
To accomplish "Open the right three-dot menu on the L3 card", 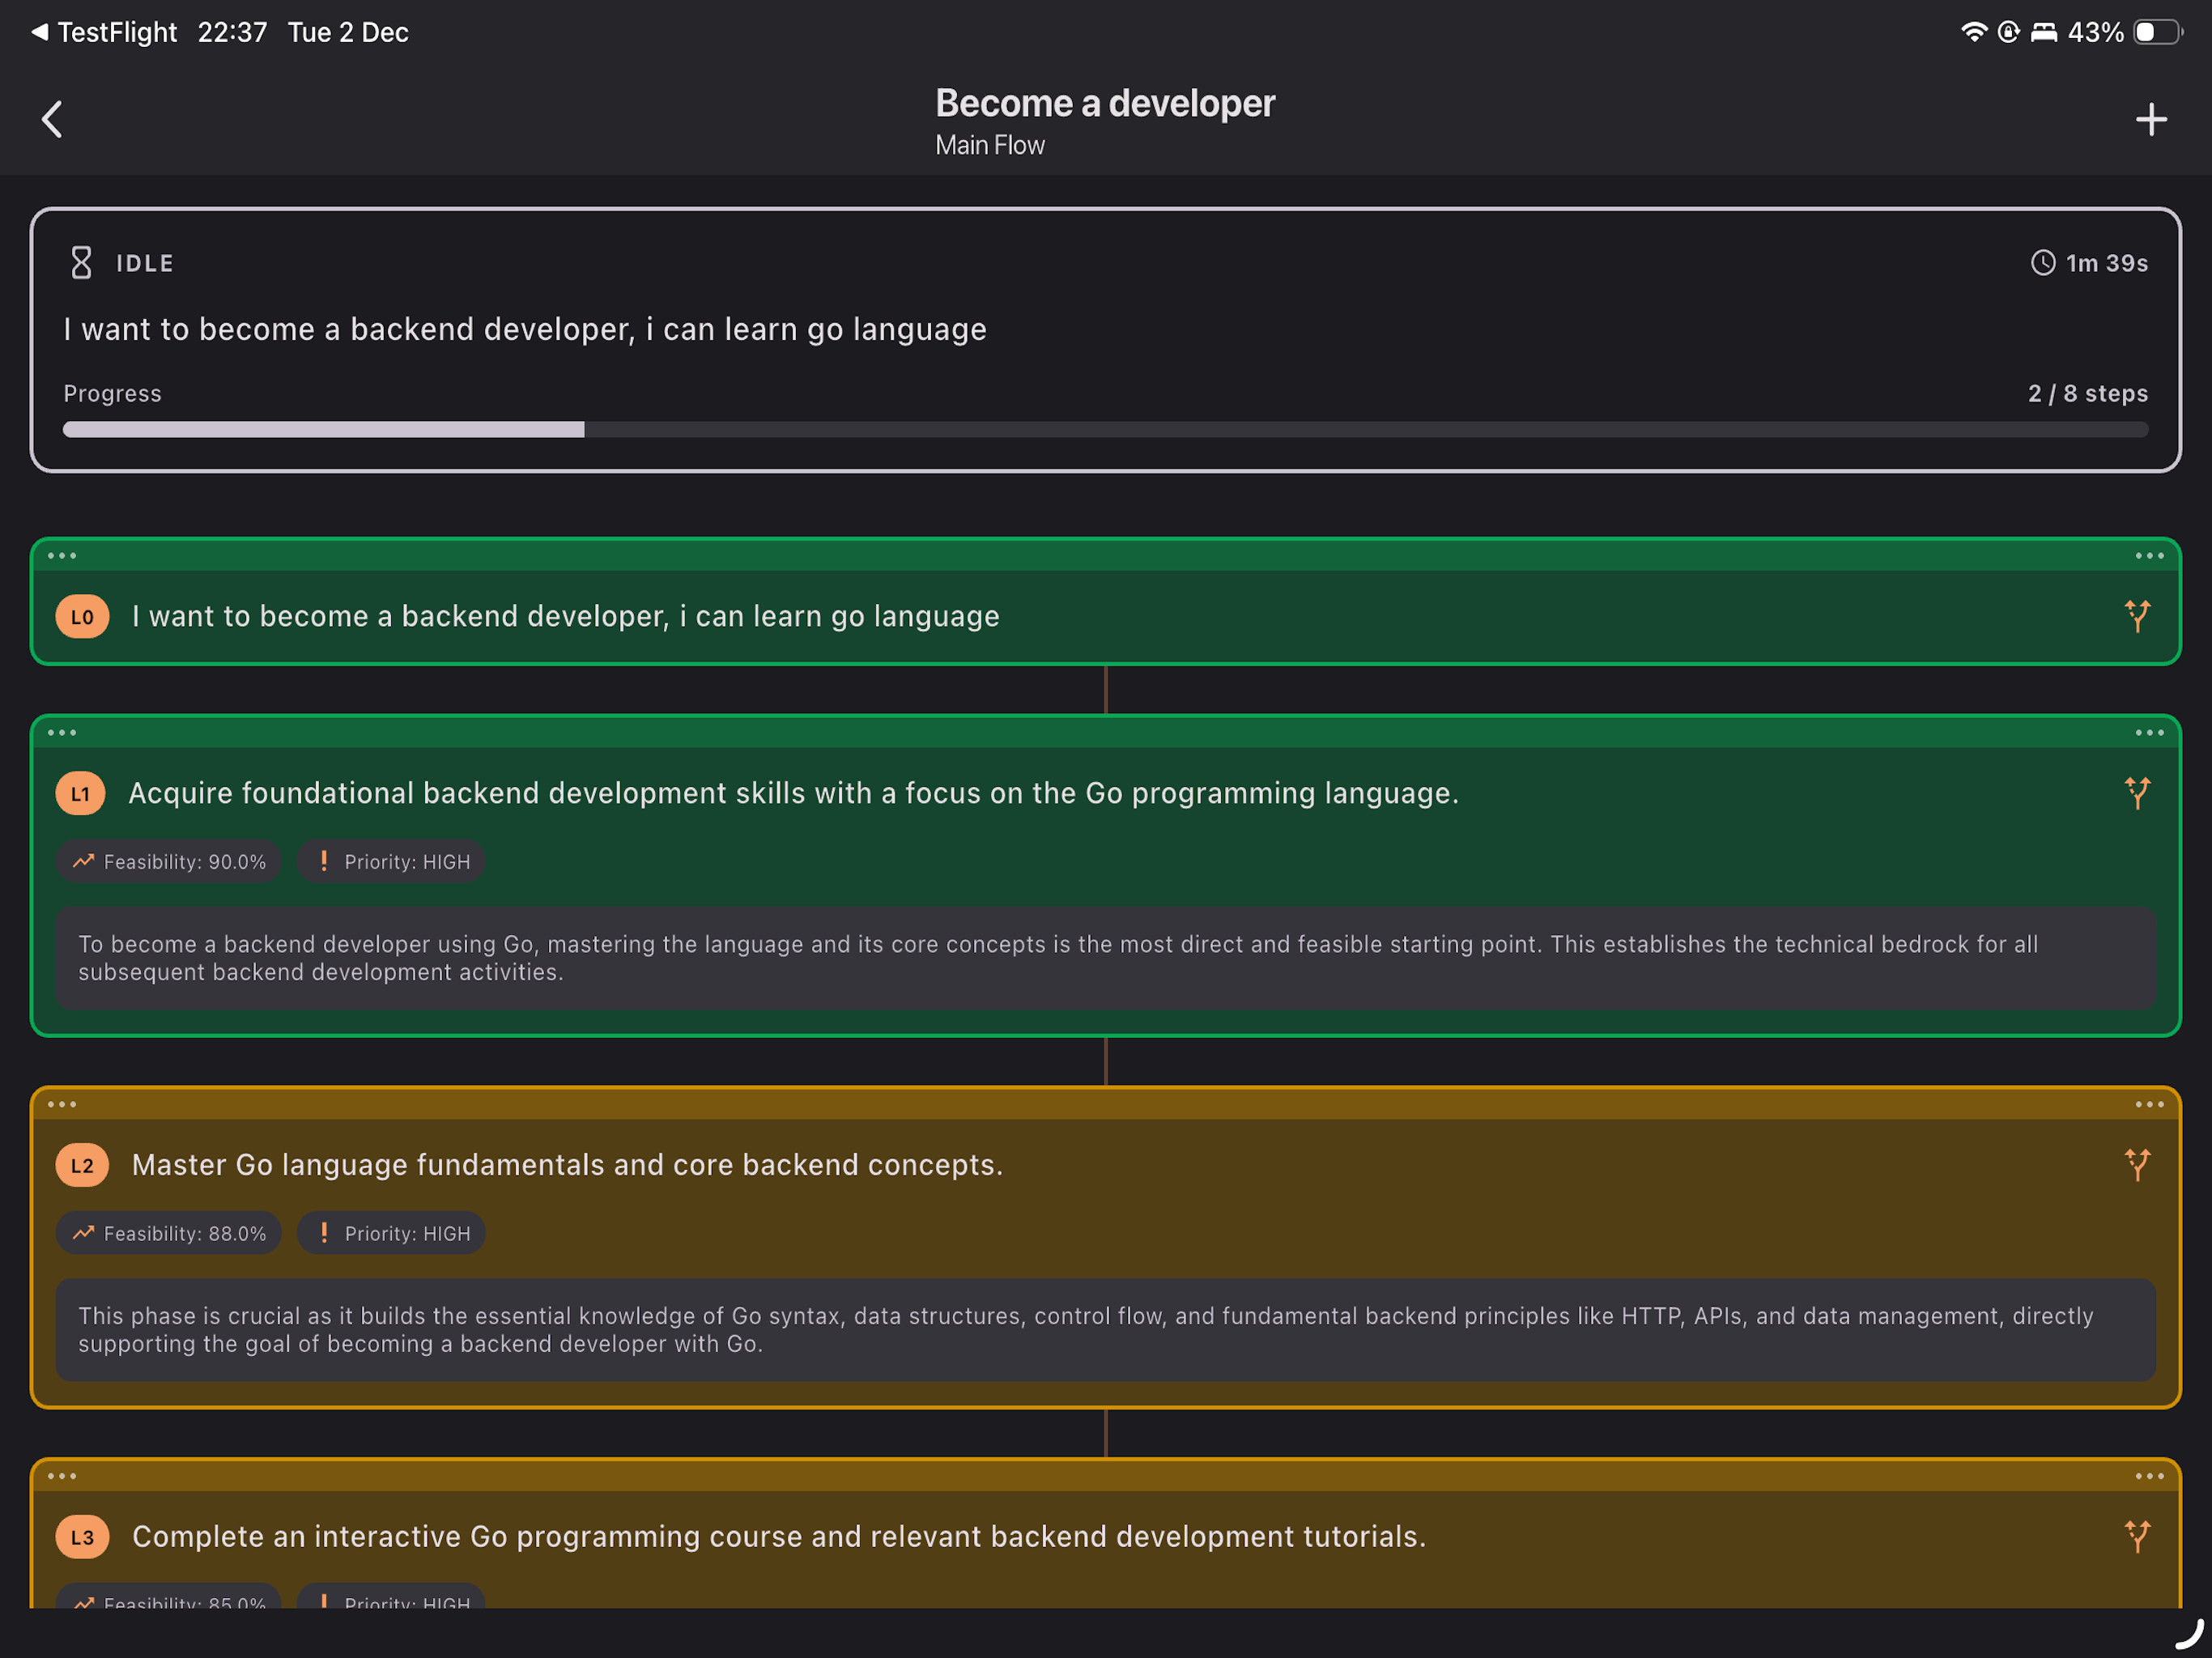I will [2149, 1477].
